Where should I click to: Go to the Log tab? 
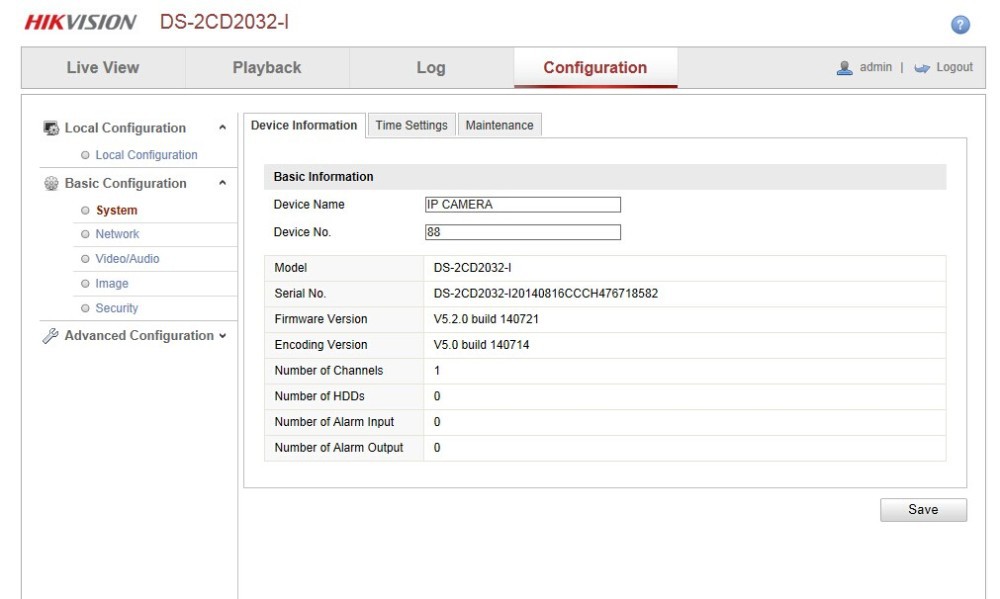(x=431, y=68)
